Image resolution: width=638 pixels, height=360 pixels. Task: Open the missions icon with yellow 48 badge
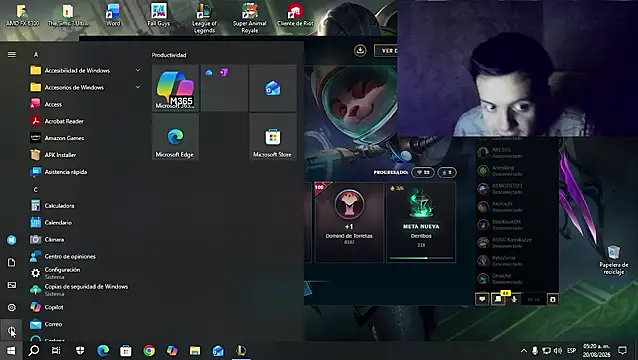pyautogui.click(x=498, y=299)
